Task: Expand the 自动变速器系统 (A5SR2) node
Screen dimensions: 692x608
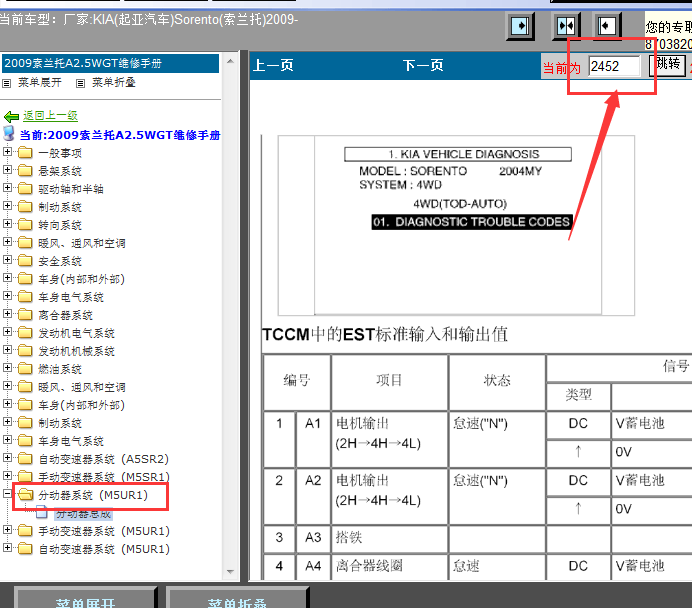Action: (x=7, y=458)
